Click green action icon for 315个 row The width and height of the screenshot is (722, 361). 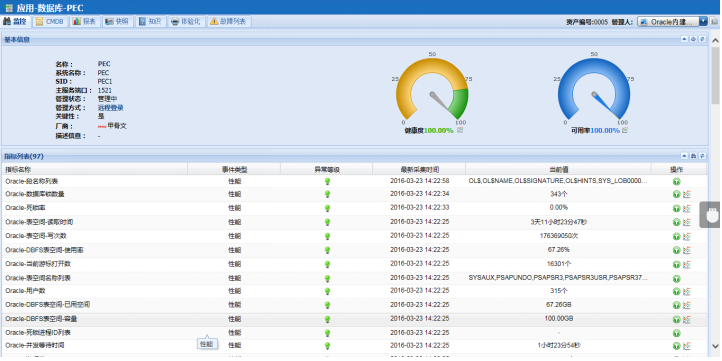[x=676, y=291]
